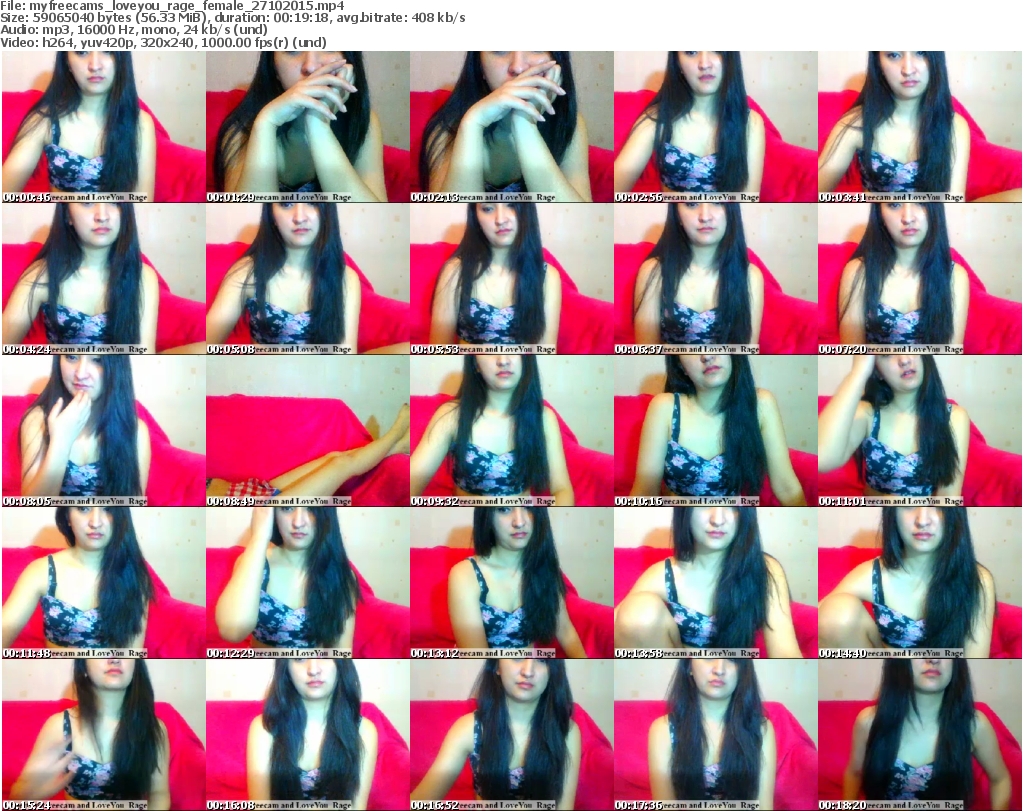Select the thumbnail at 00:08:05

[x=104, y=431]
